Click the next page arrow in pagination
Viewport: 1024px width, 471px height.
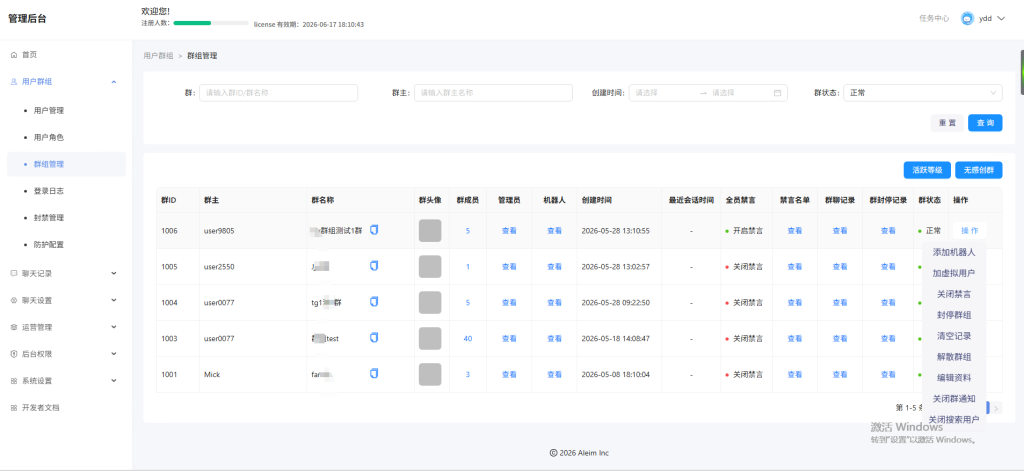click(996, 408)
